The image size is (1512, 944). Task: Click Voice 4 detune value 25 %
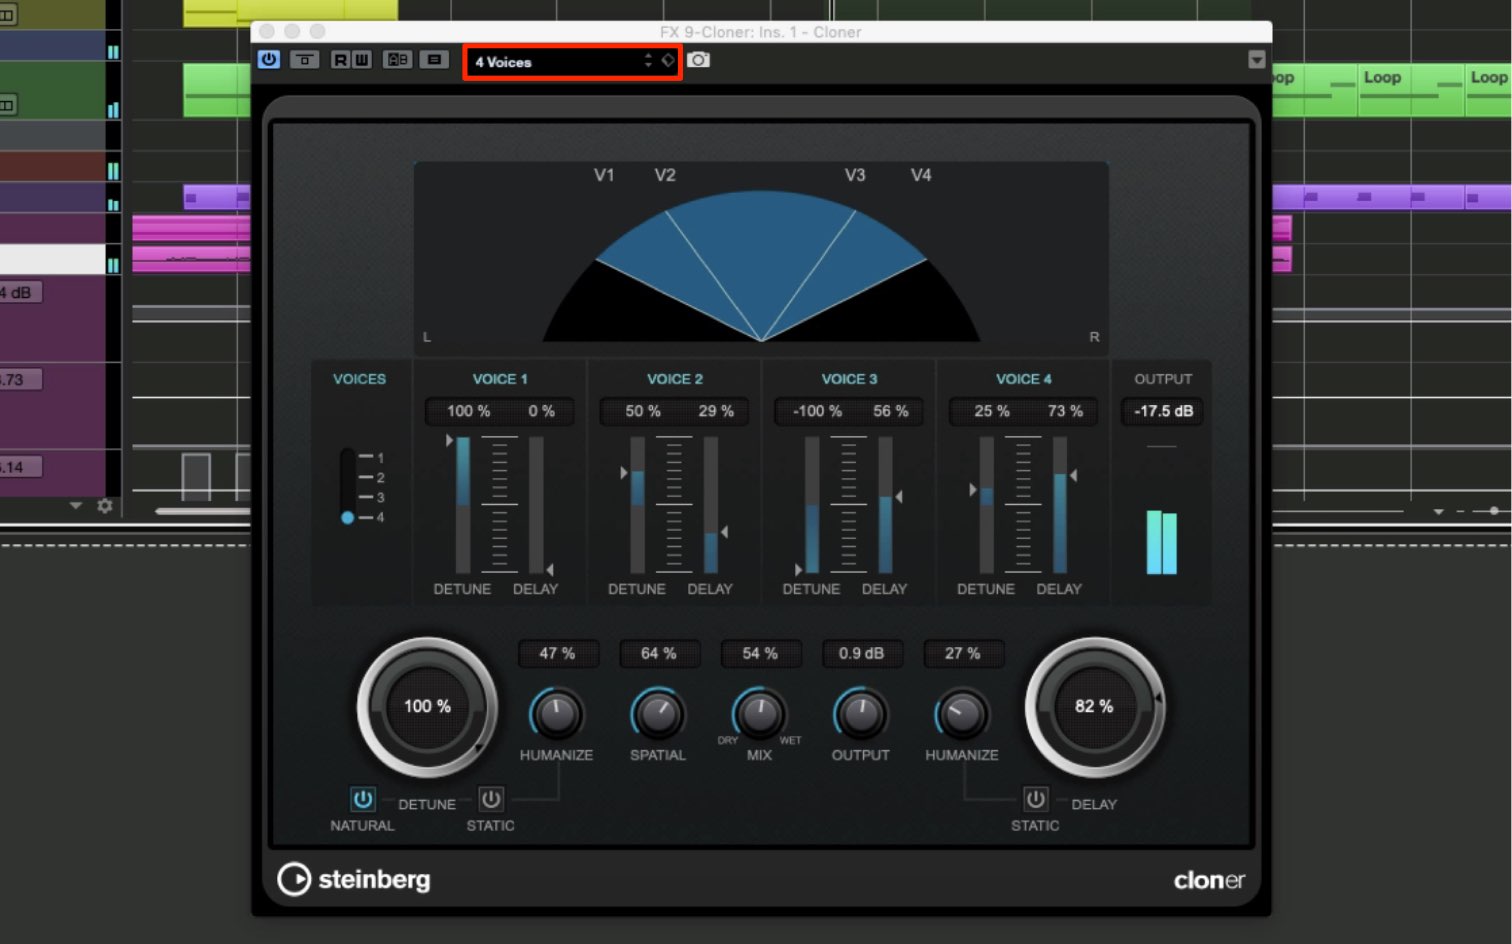click(x=992, y=411)
